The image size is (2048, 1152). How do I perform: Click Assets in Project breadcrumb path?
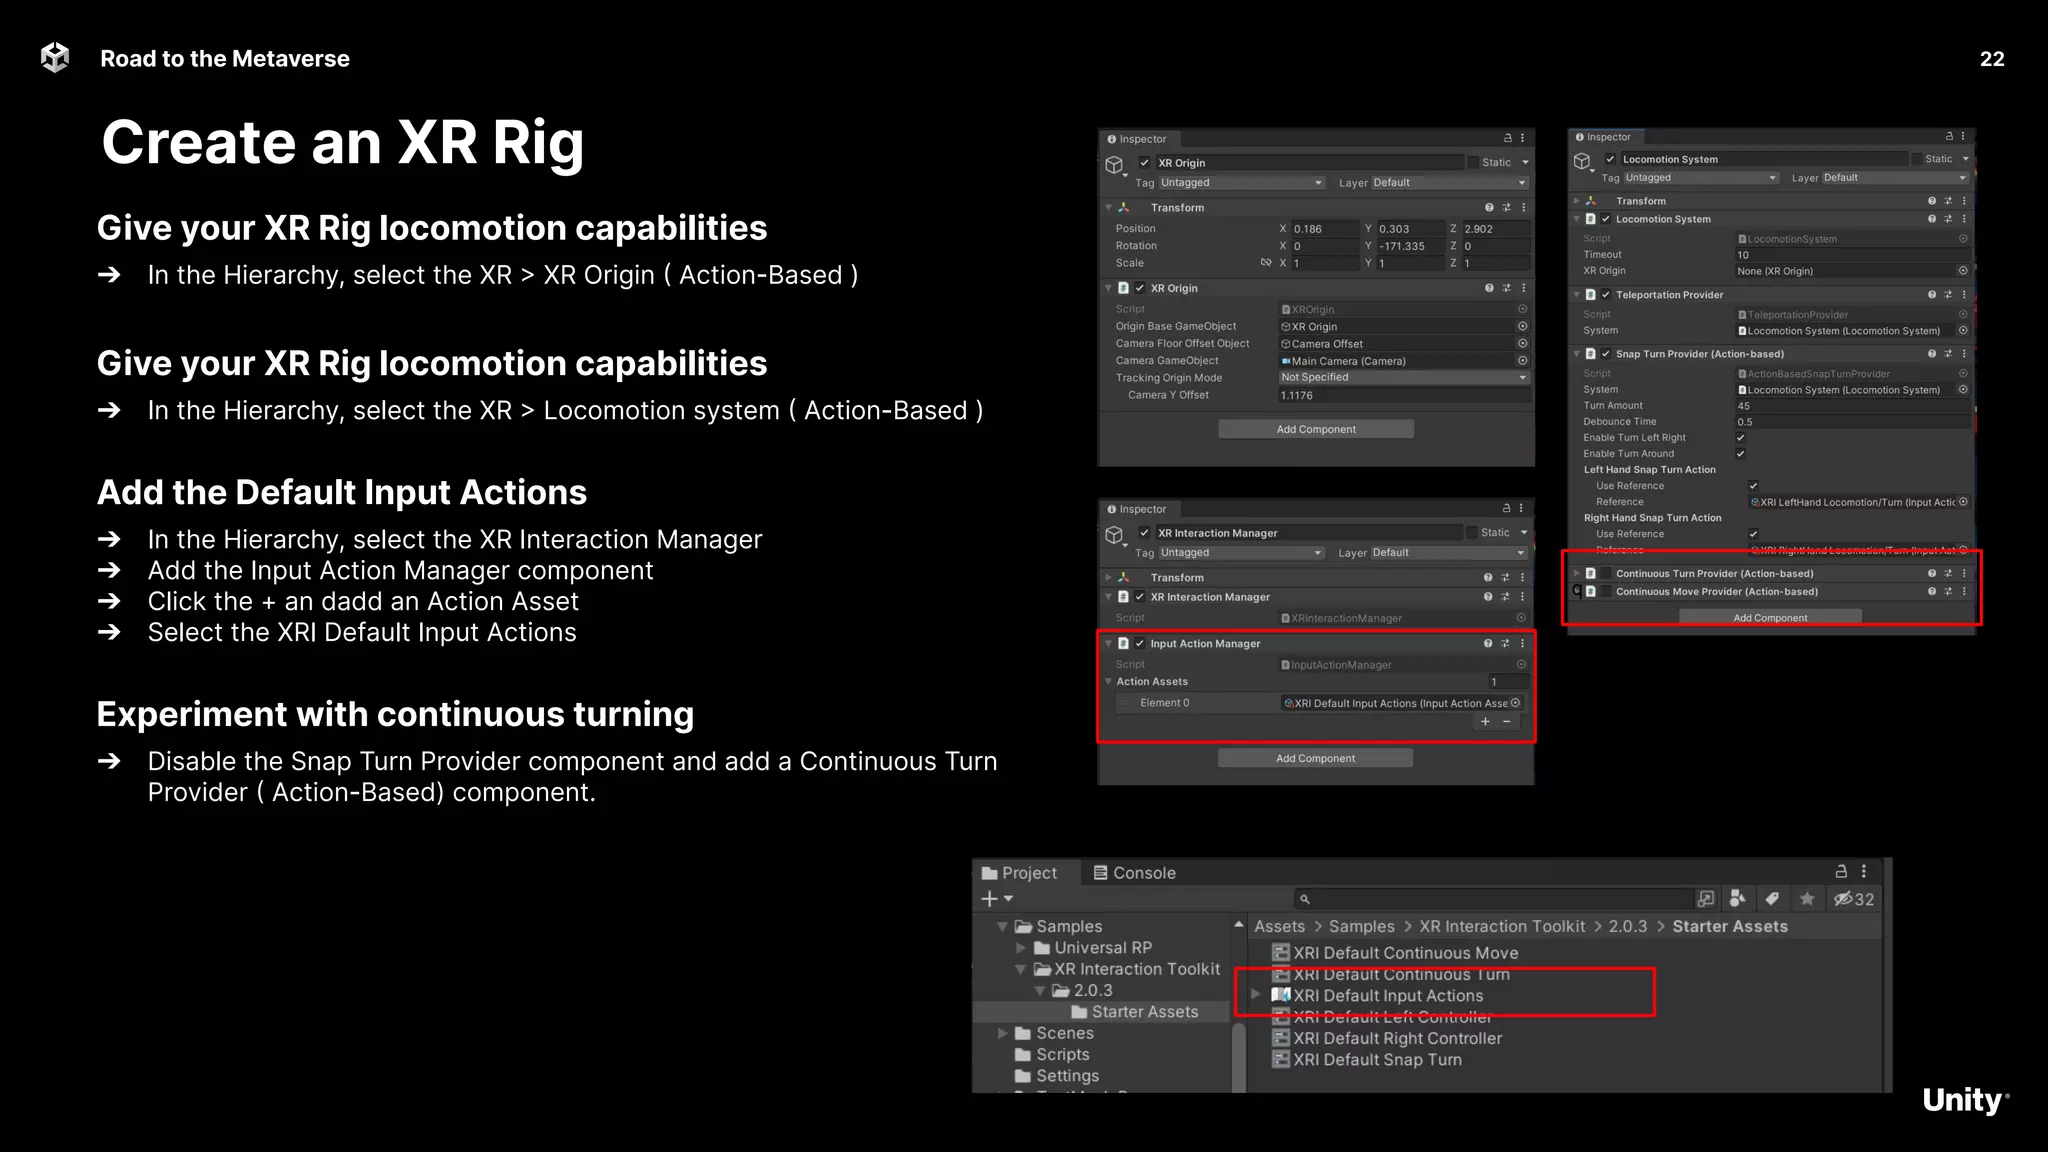[1280, 927]
